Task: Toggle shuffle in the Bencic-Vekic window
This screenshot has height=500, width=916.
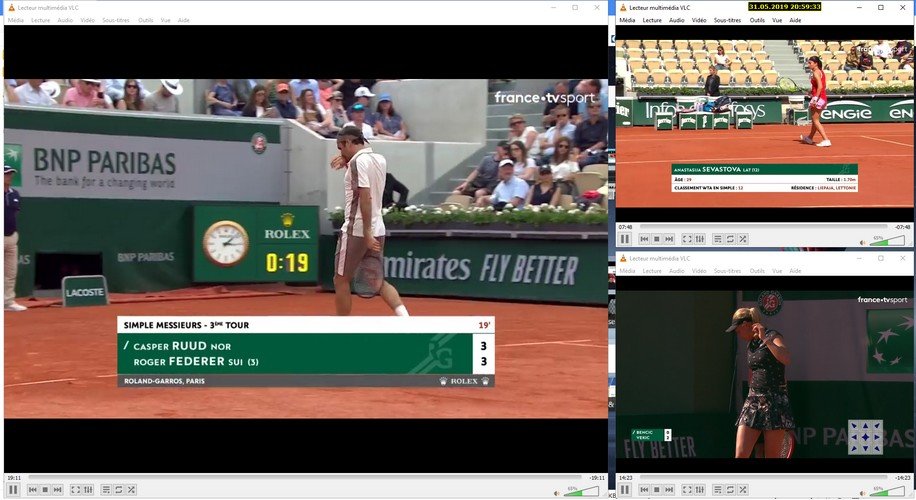Action: click(x=742, y=489)
